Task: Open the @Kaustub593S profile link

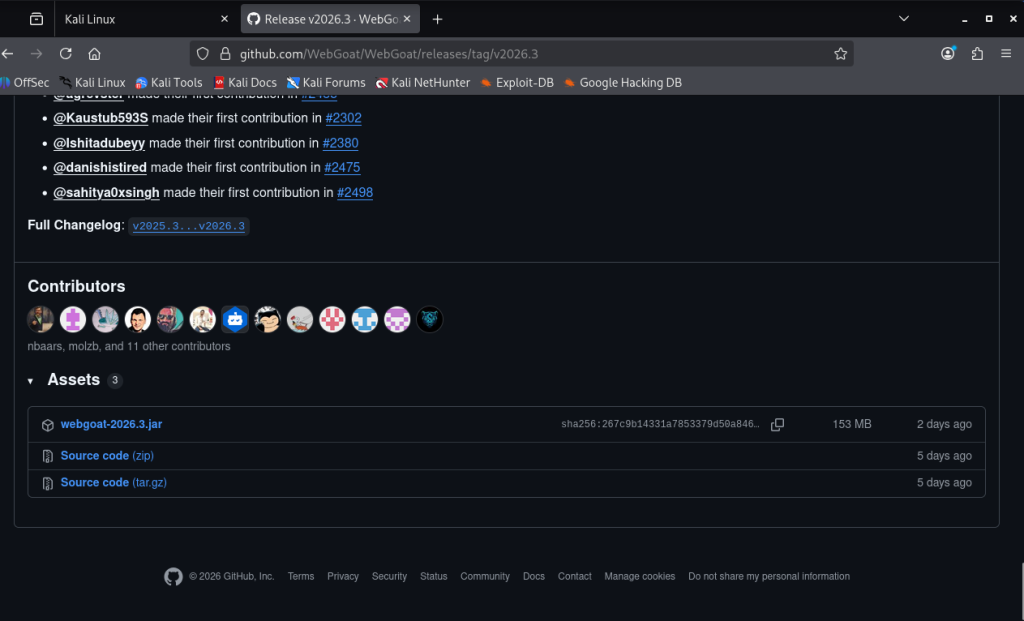Action: (x=101, y=118)
